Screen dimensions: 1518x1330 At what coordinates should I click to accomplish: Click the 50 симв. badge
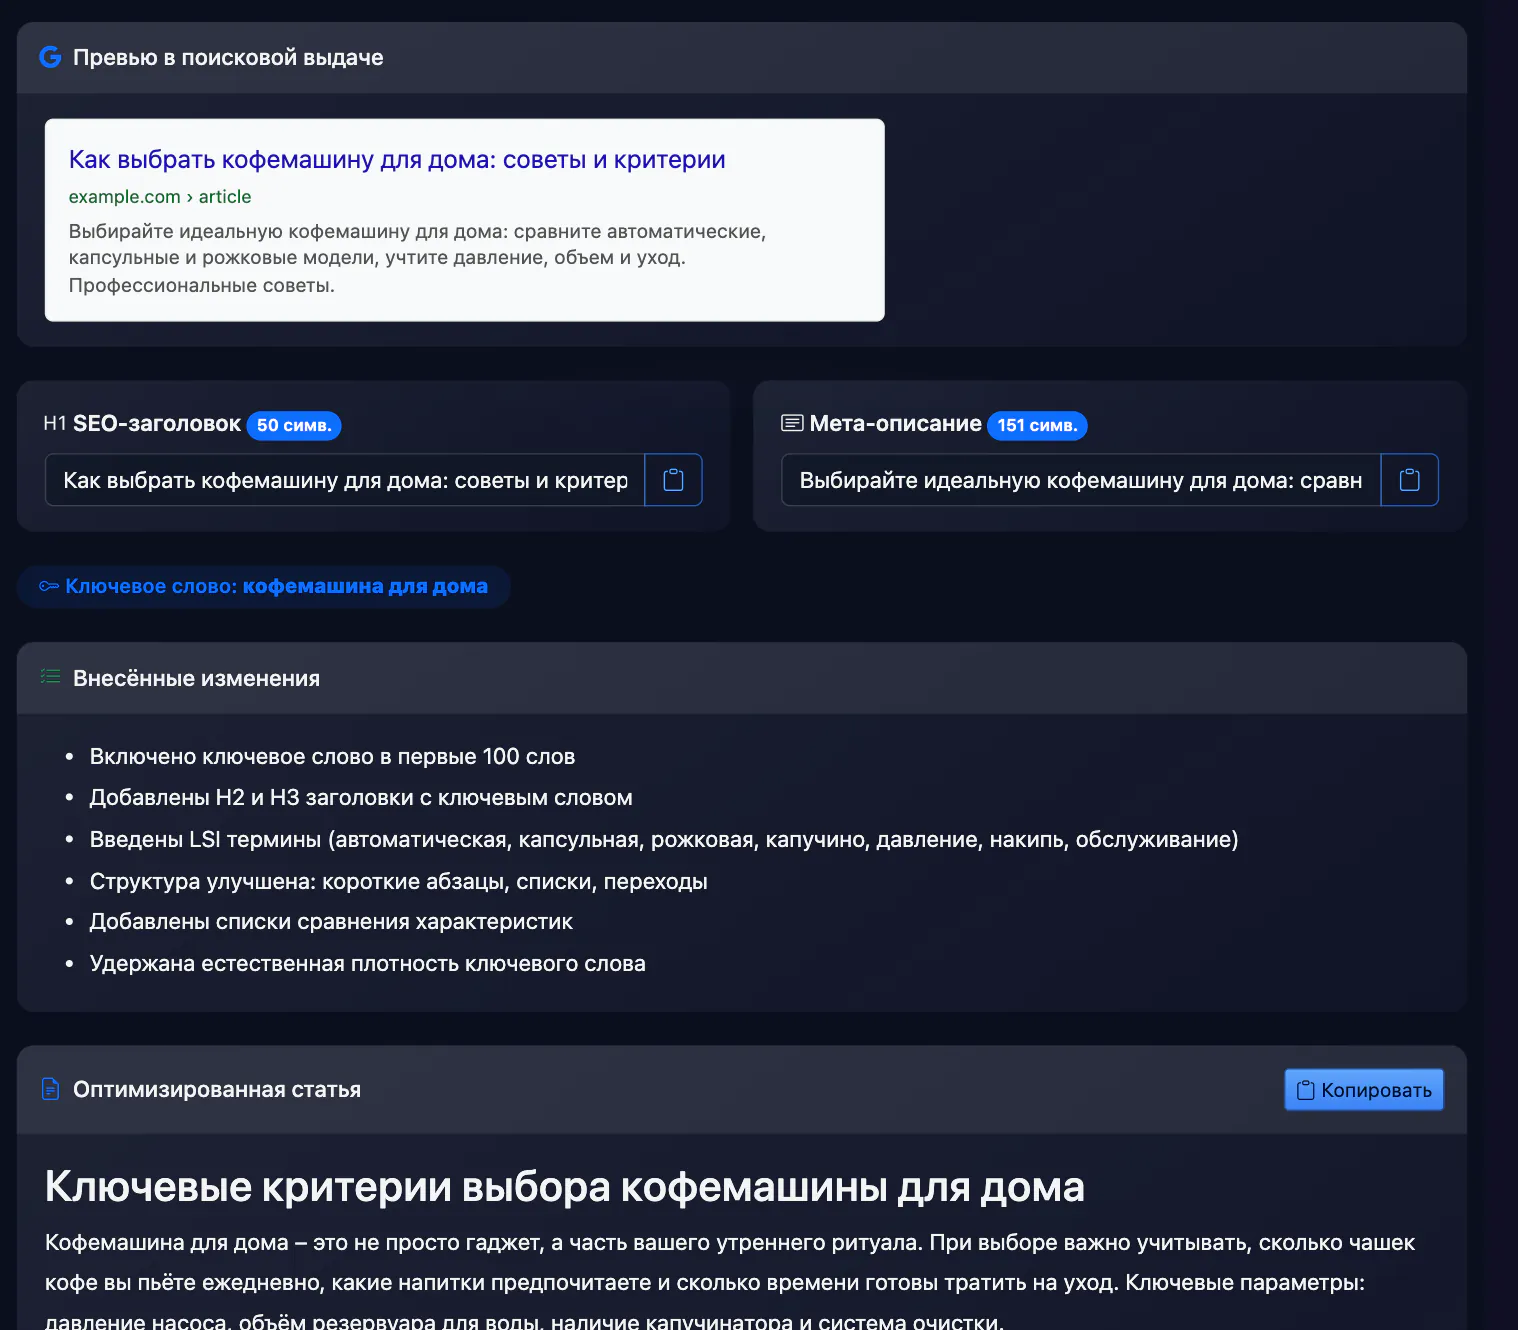pos(294,425)
